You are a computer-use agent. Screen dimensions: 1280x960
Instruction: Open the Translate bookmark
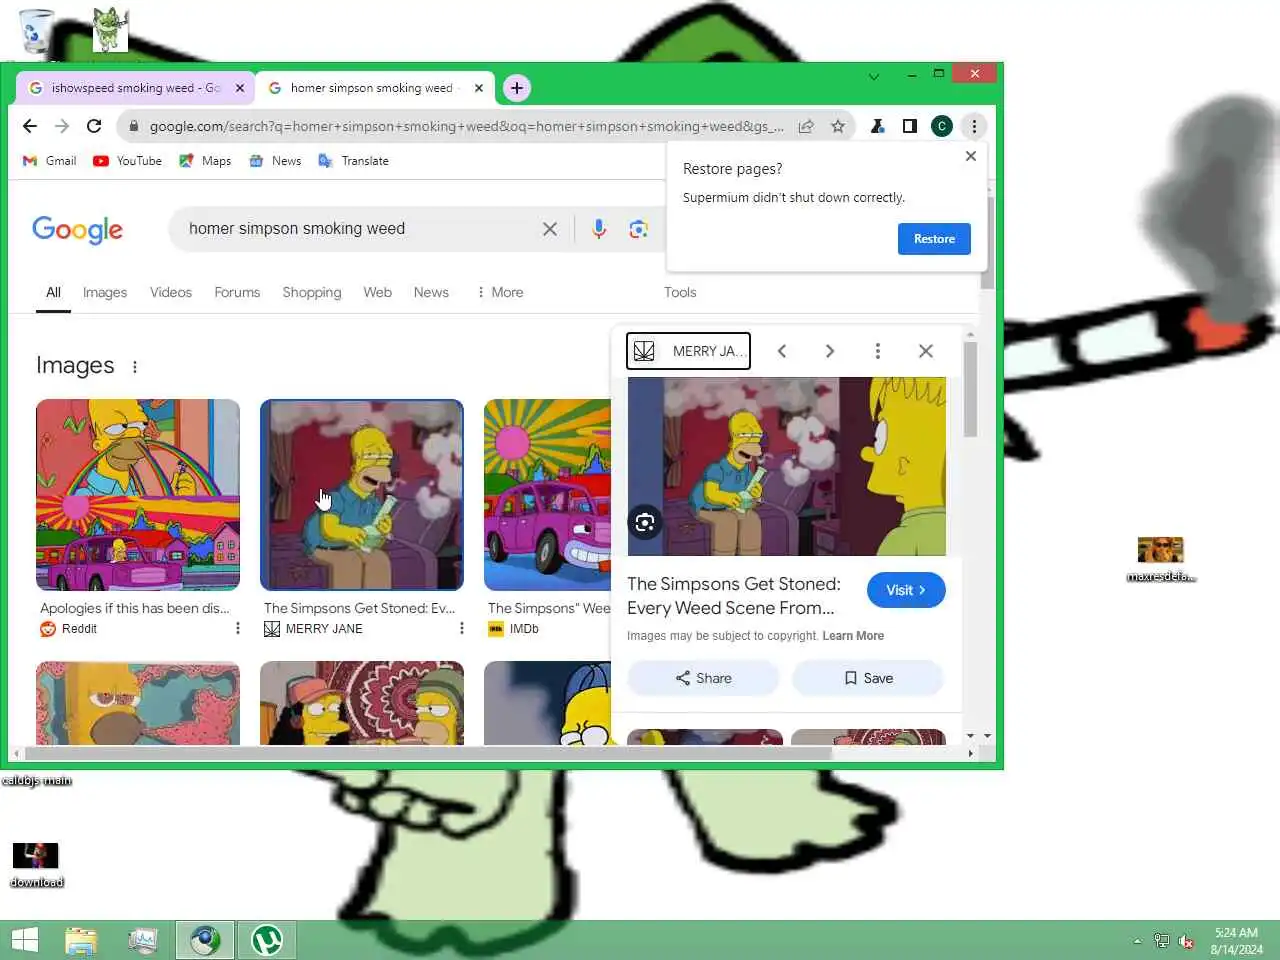click(354, 161)
